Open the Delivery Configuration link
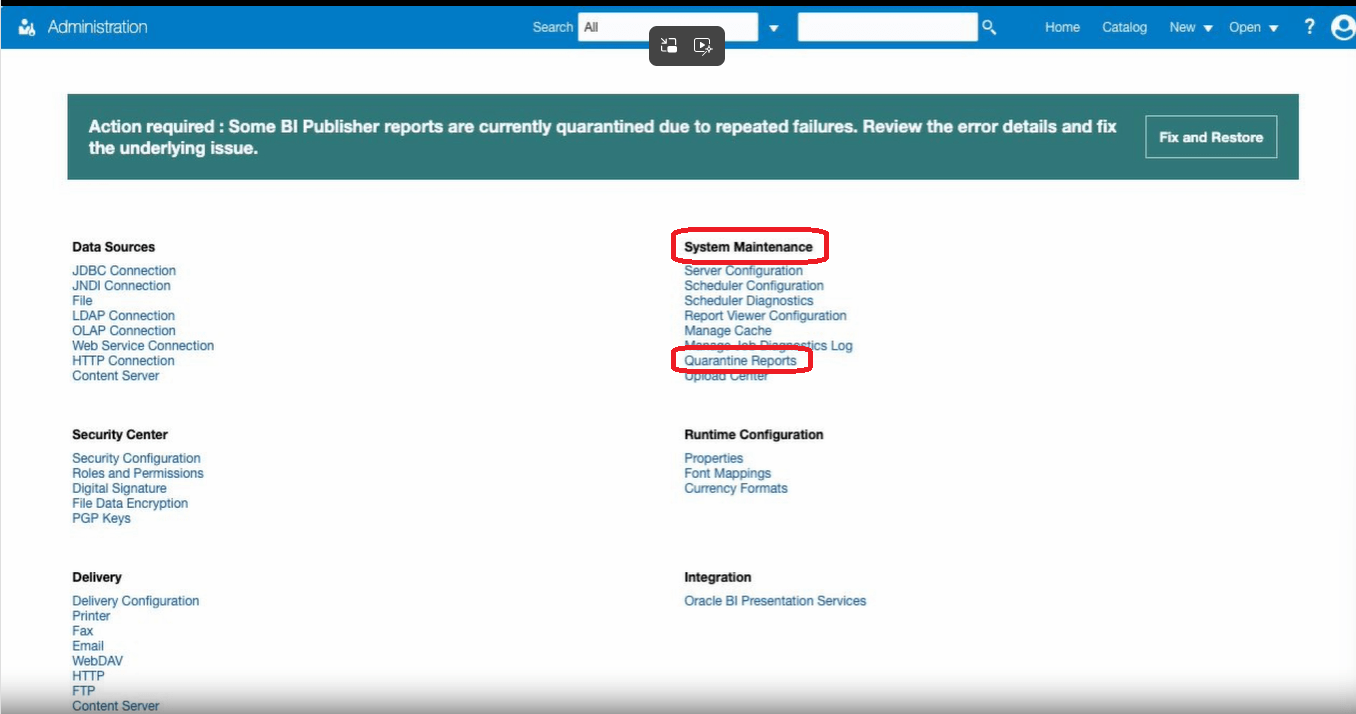The width and height of the screenshot is (1356, 714). (x=136, y=601)
